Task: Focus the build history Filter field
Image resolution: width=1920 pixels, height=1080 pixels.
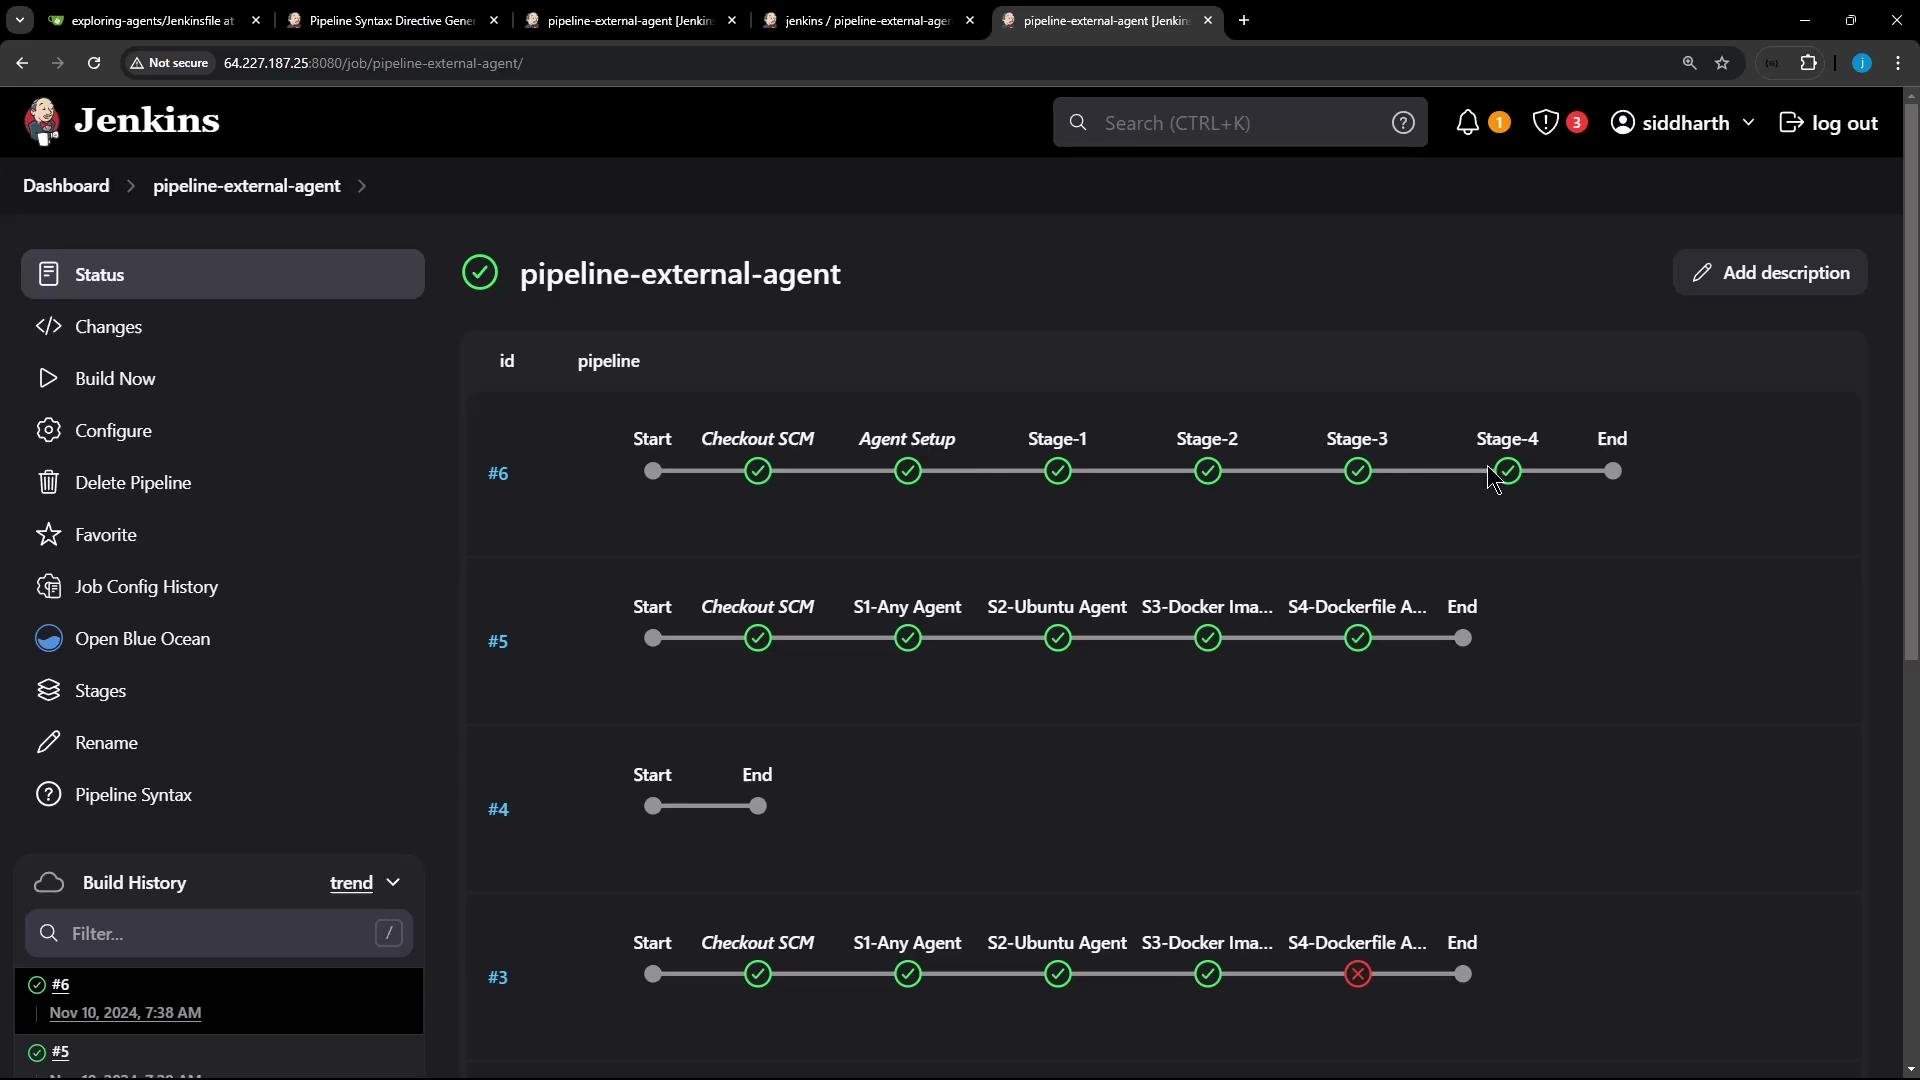Action: click(x=219, y=933)
